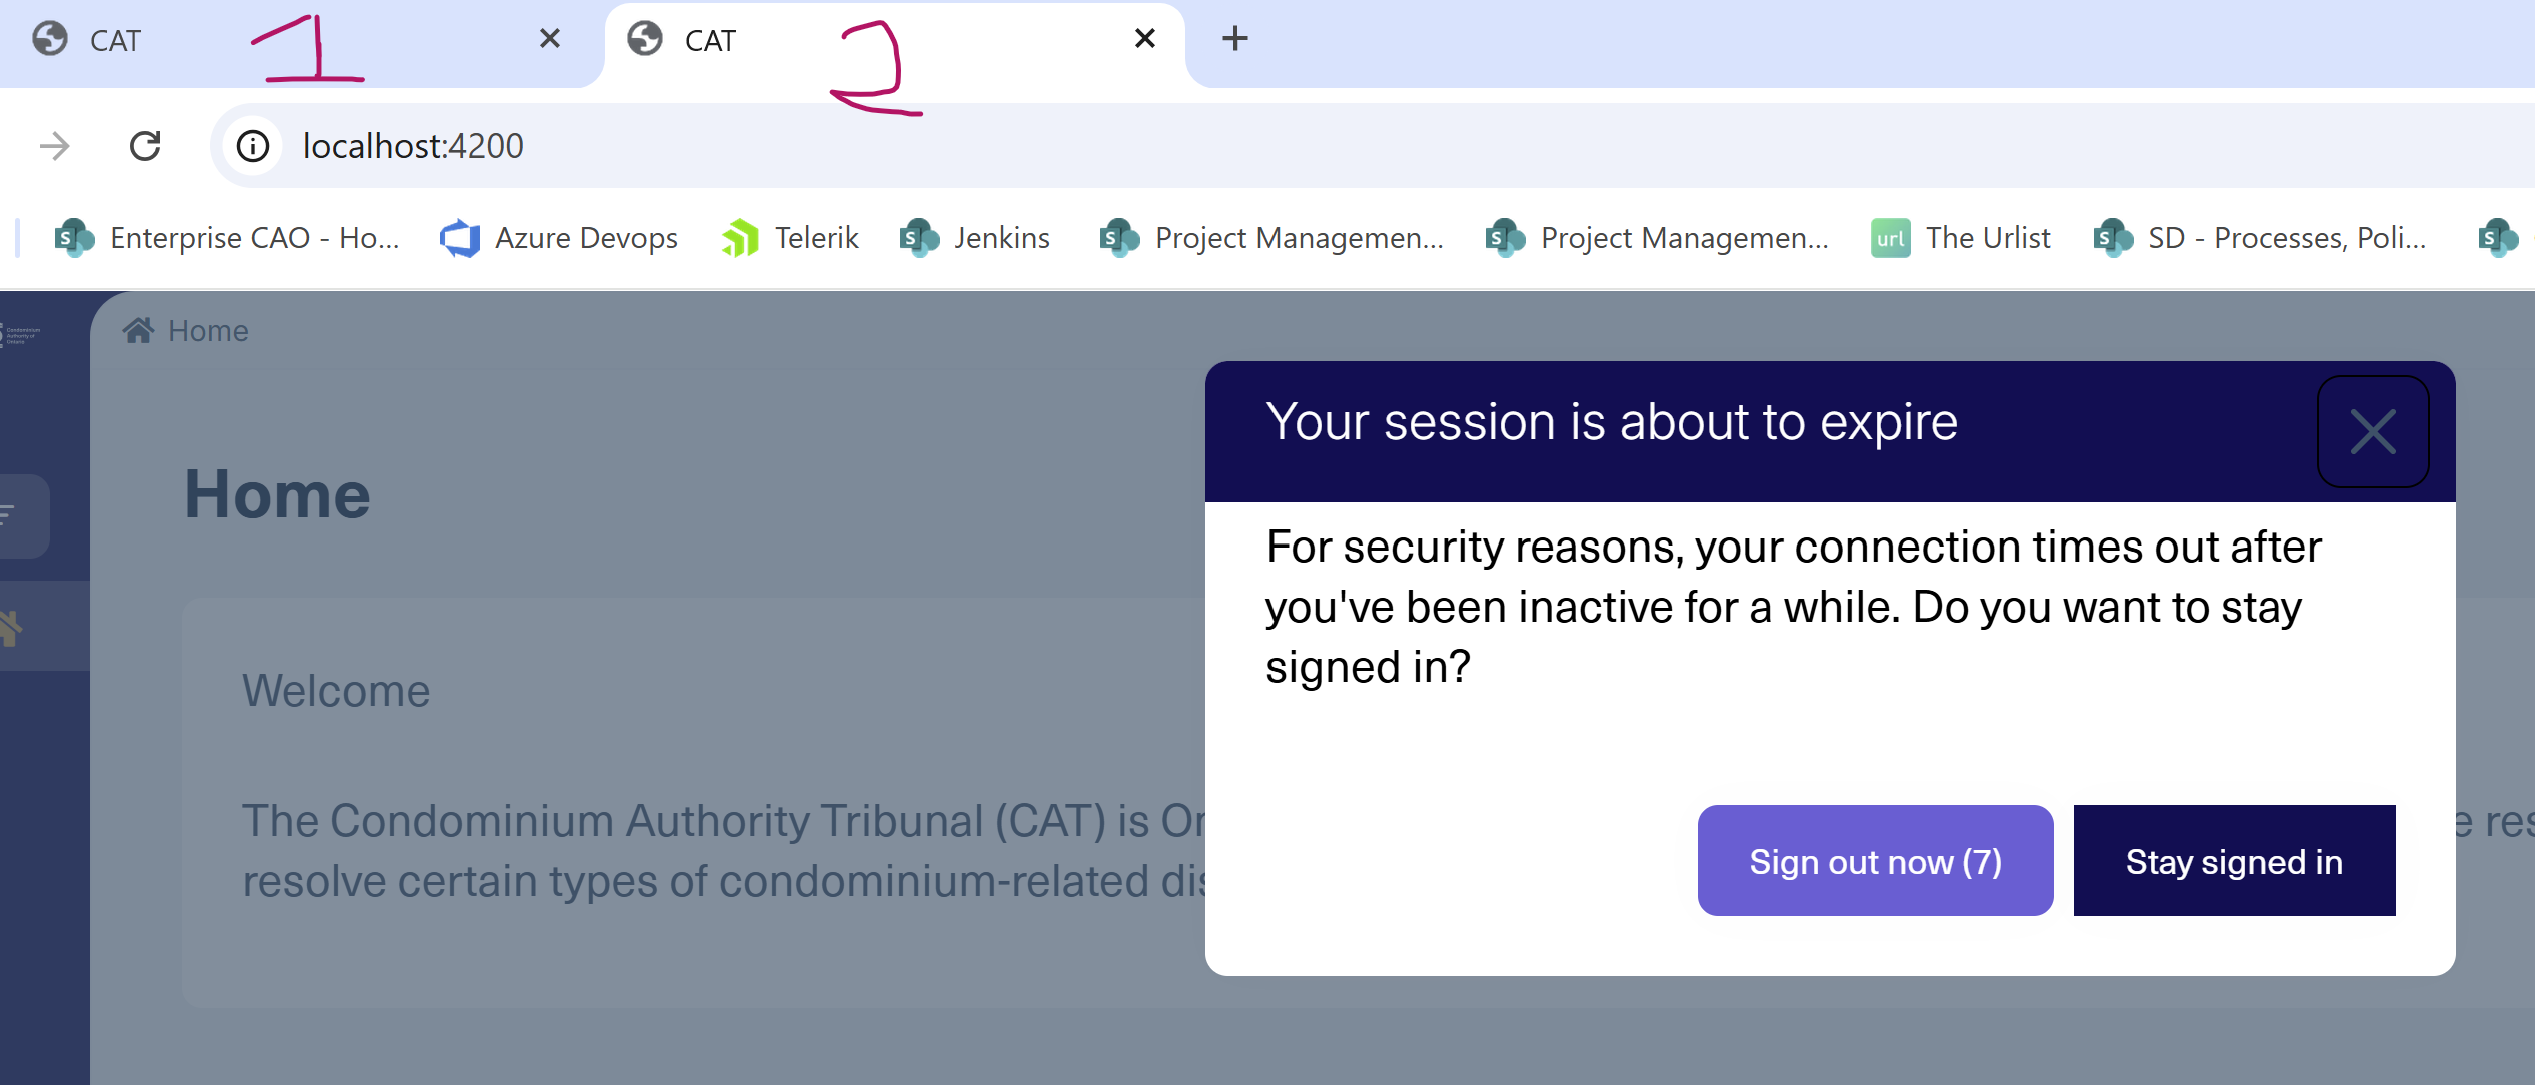Click Sign out now button
The height and width of the screenshot is (1085, 2535).
[1875, 861]
